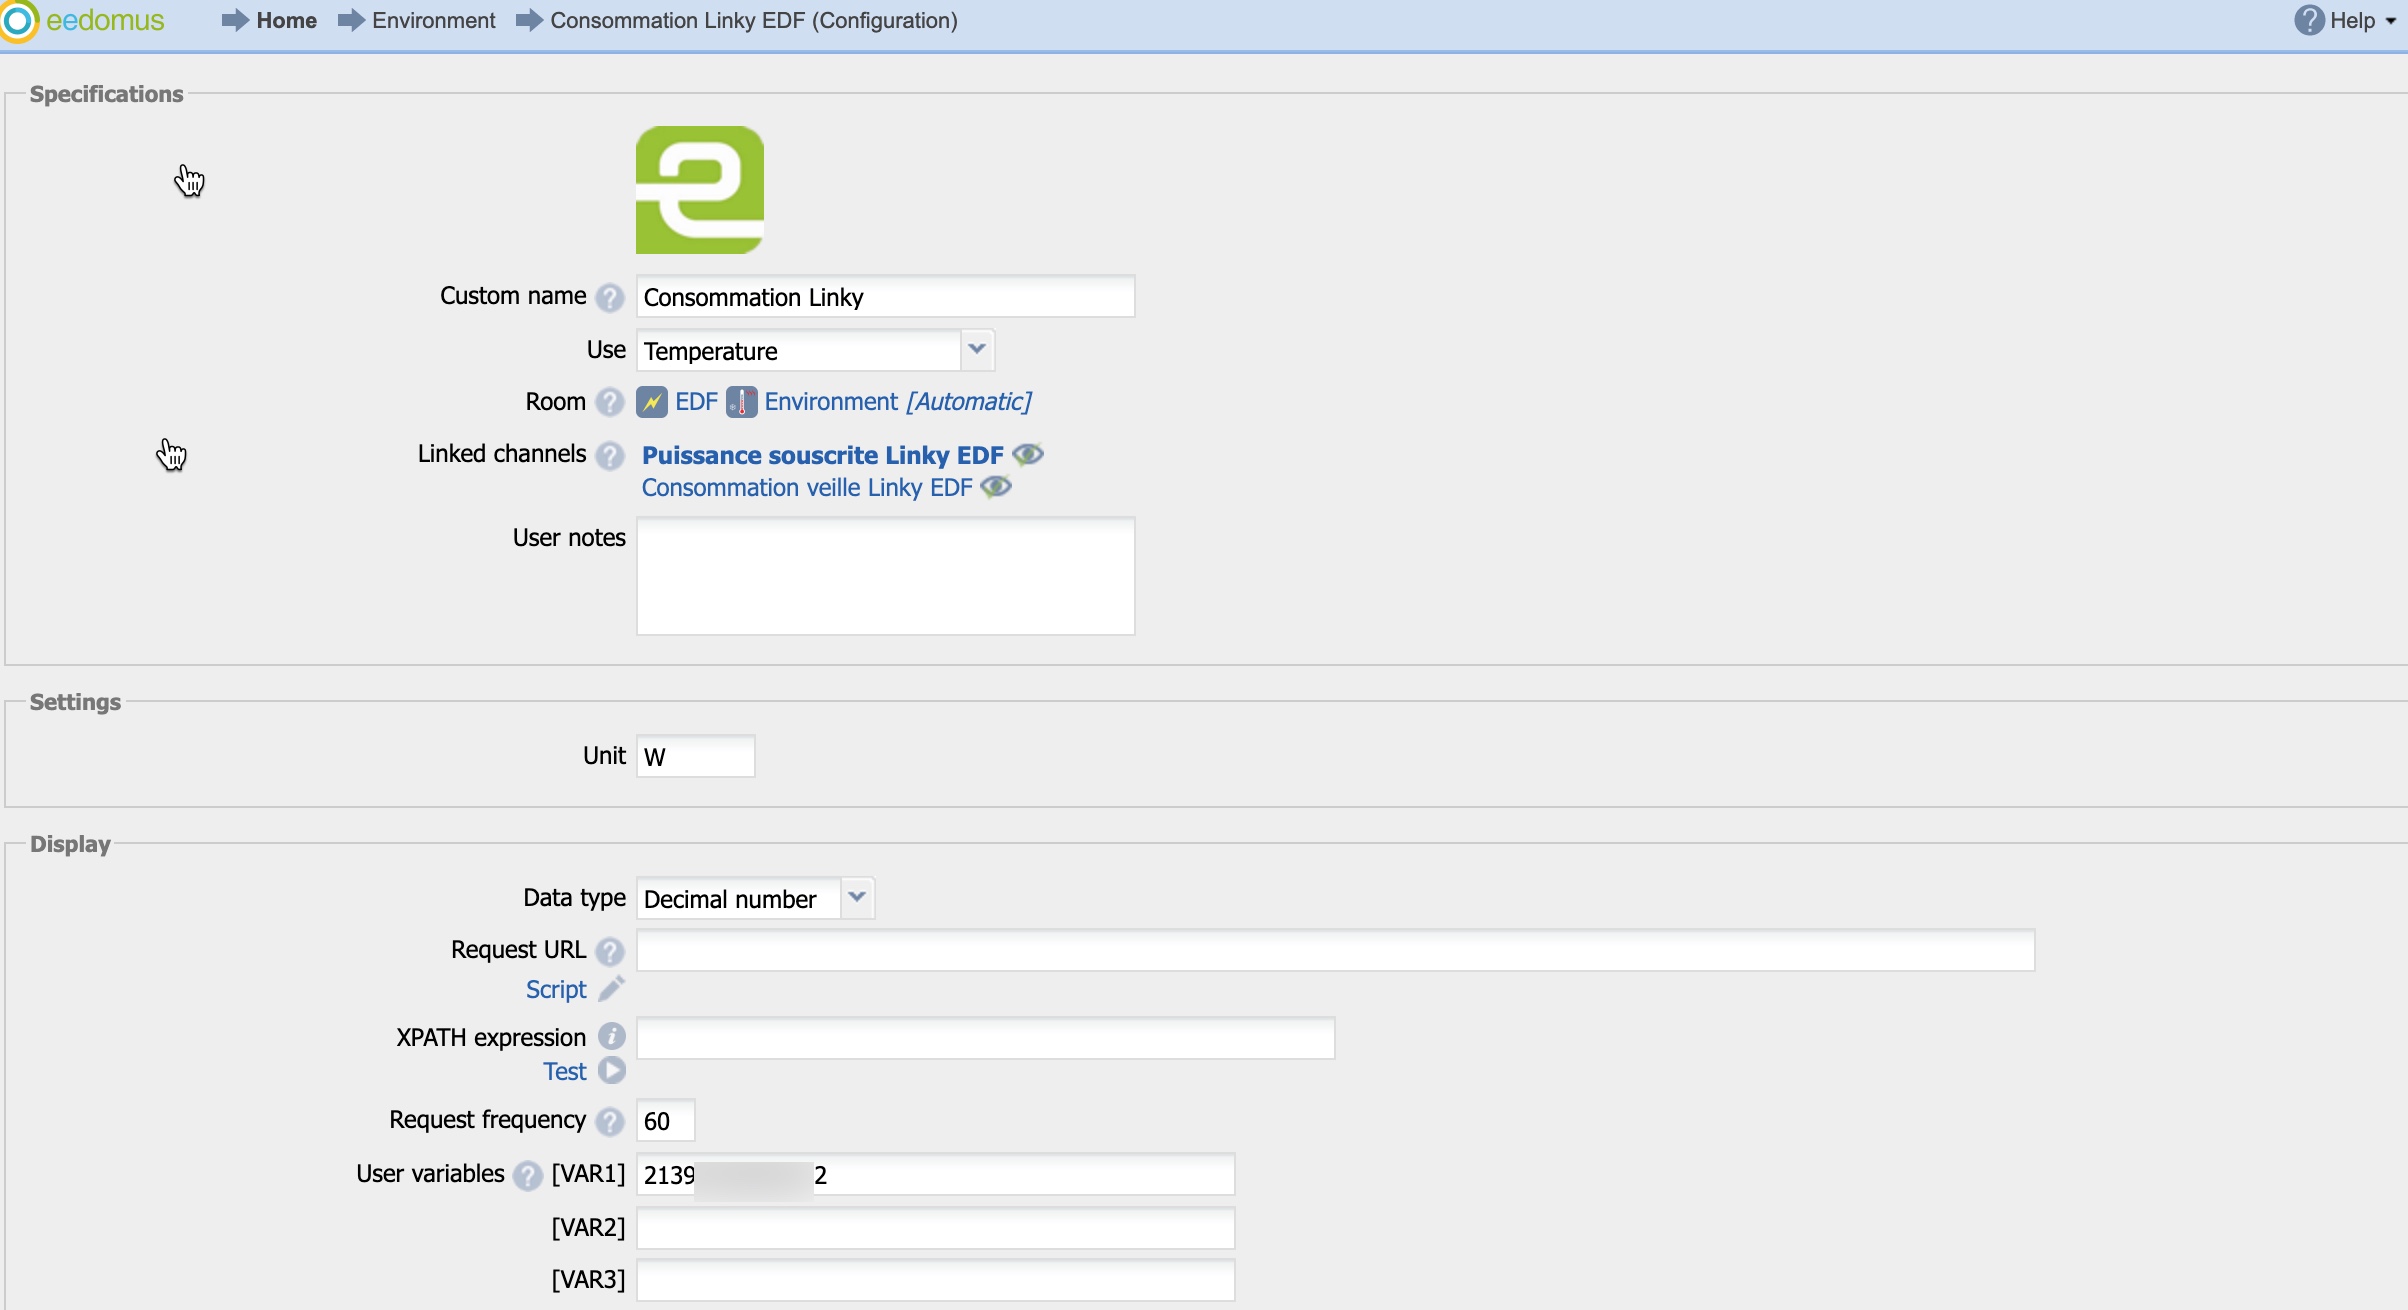Image resolution: width=2408 pixels, height=1310 pixels.
Task: Open the Help menu label
Action: tap(2352, 21)
